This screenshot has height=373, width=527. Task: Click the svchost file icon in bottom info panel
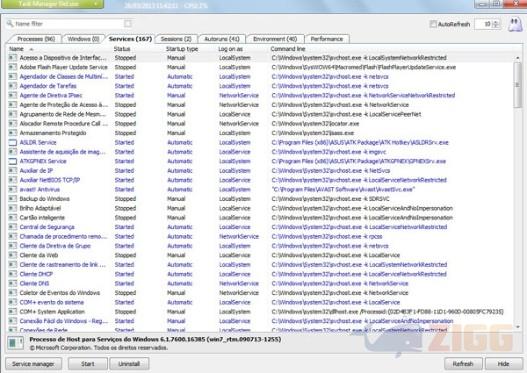pos(15,343)
